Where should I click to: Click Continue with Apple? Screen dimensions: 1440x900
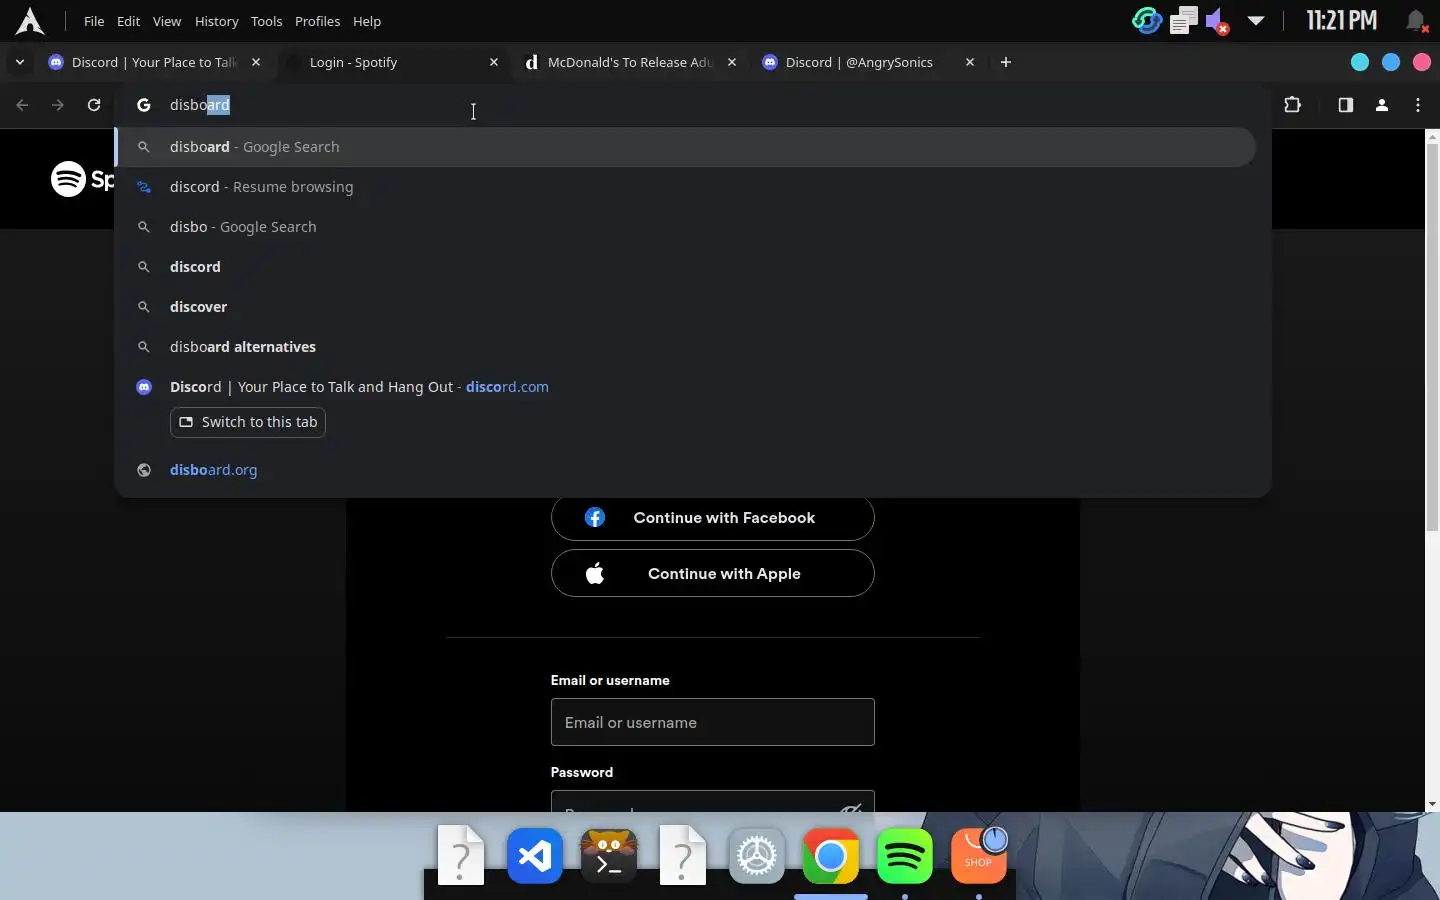(713, 574)
